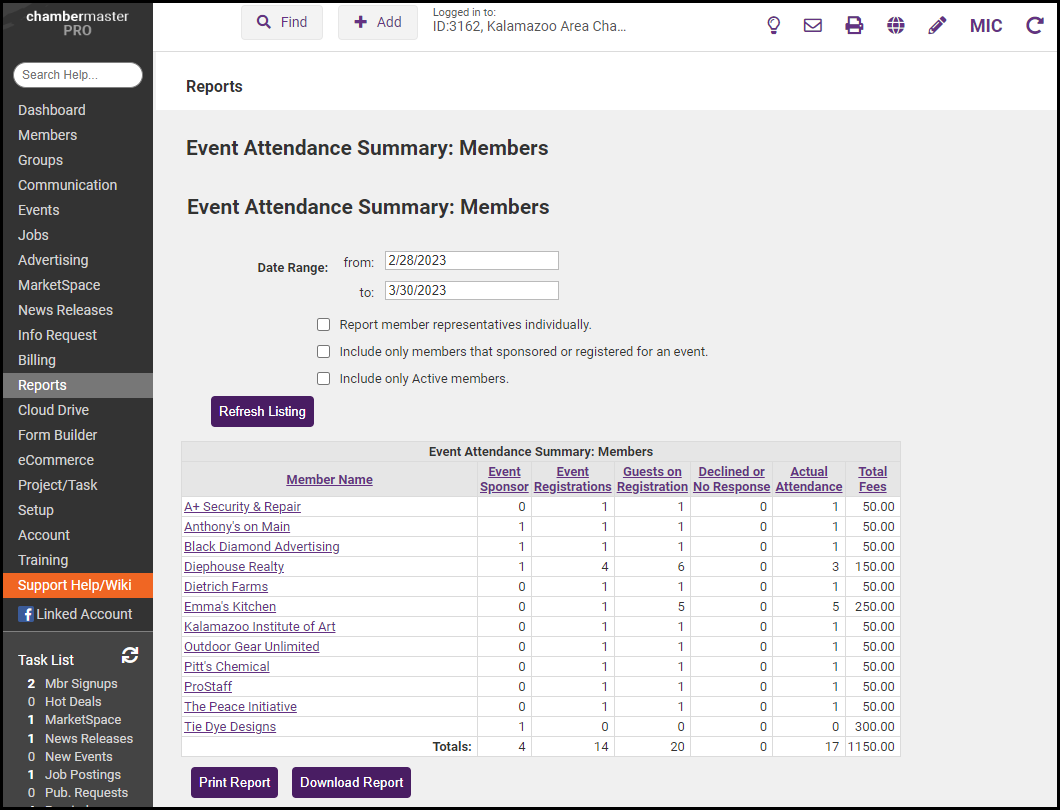The width and height of the screenshot is (1060, 810).
Task: Refresh the Task List with sync icon
Action: [130, 655]
